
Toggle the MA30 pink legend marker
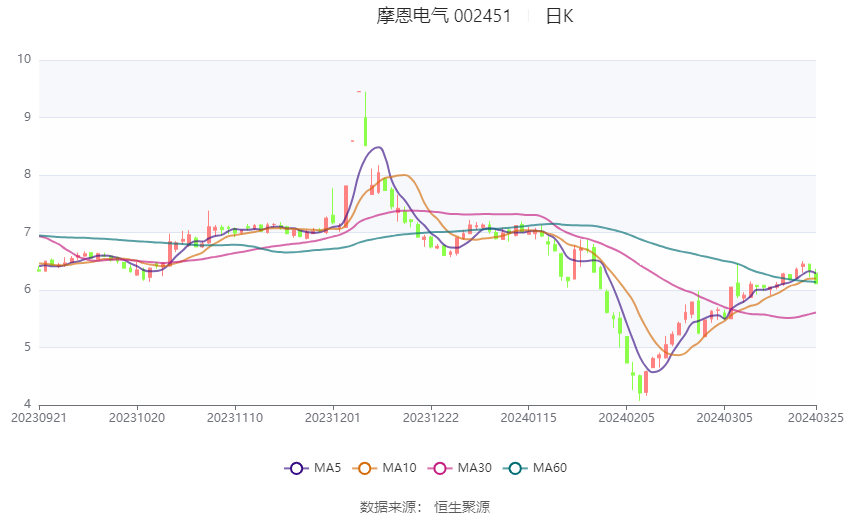point(440,468)
